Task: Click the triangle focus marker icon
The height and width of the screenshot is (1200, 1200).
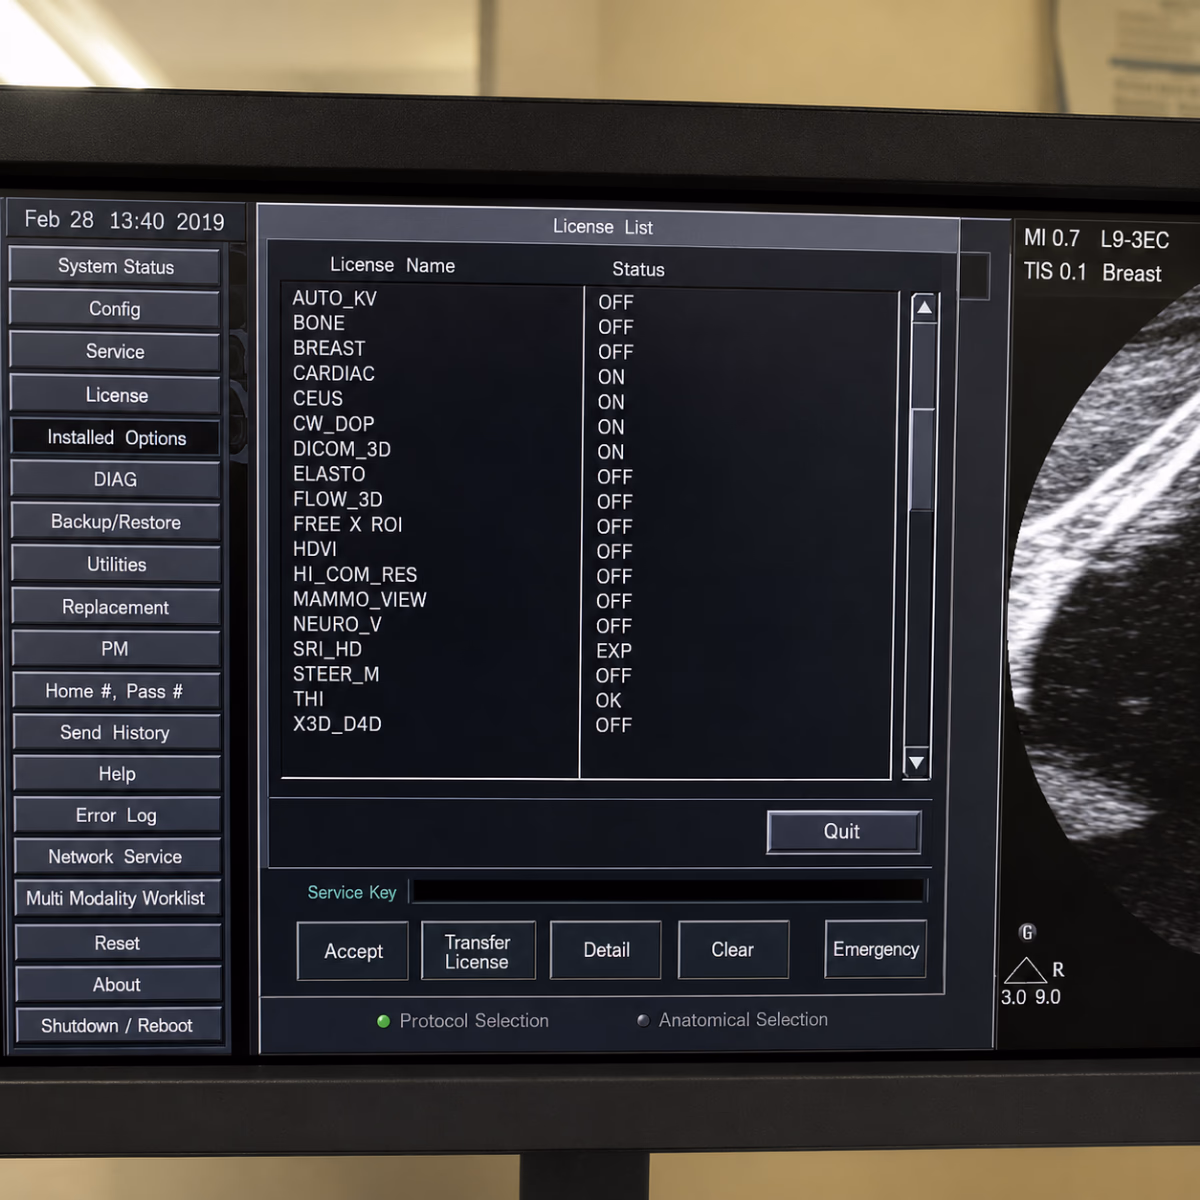Action: click(x=1024, y=971)
